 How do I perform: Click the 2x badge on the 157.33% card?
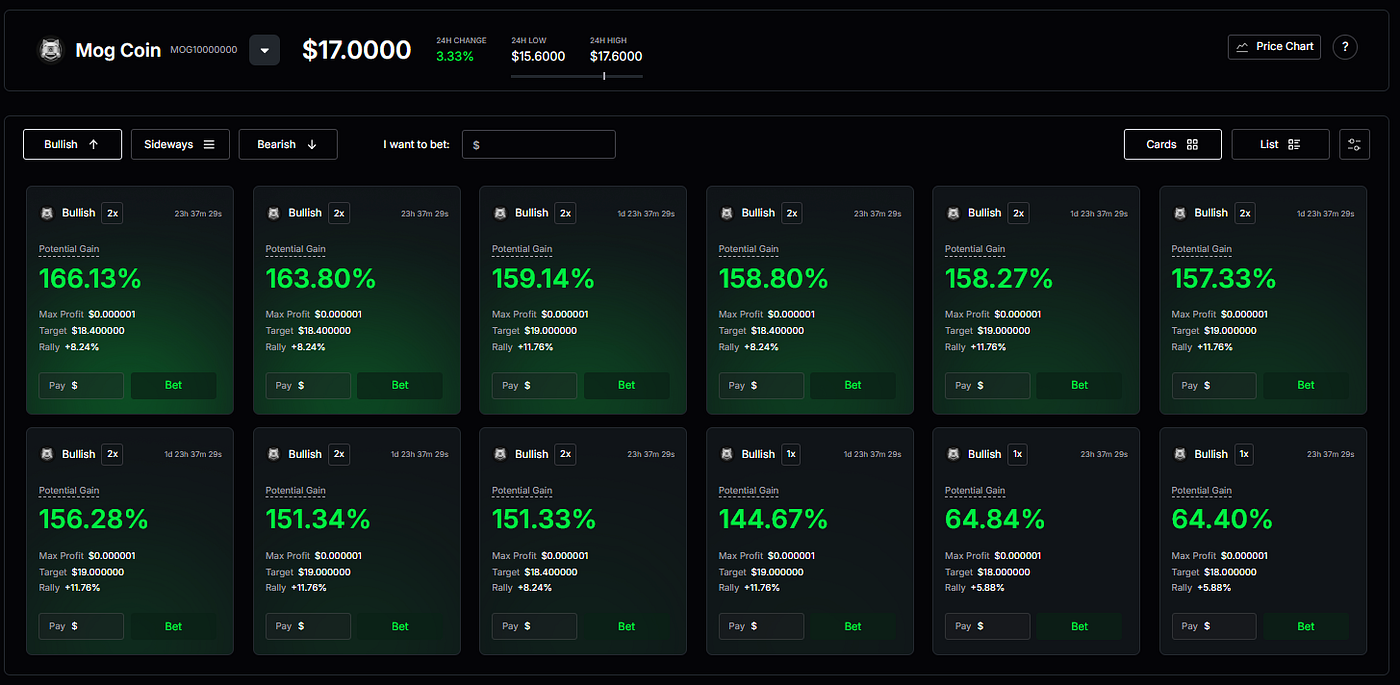coord(1245,213)
